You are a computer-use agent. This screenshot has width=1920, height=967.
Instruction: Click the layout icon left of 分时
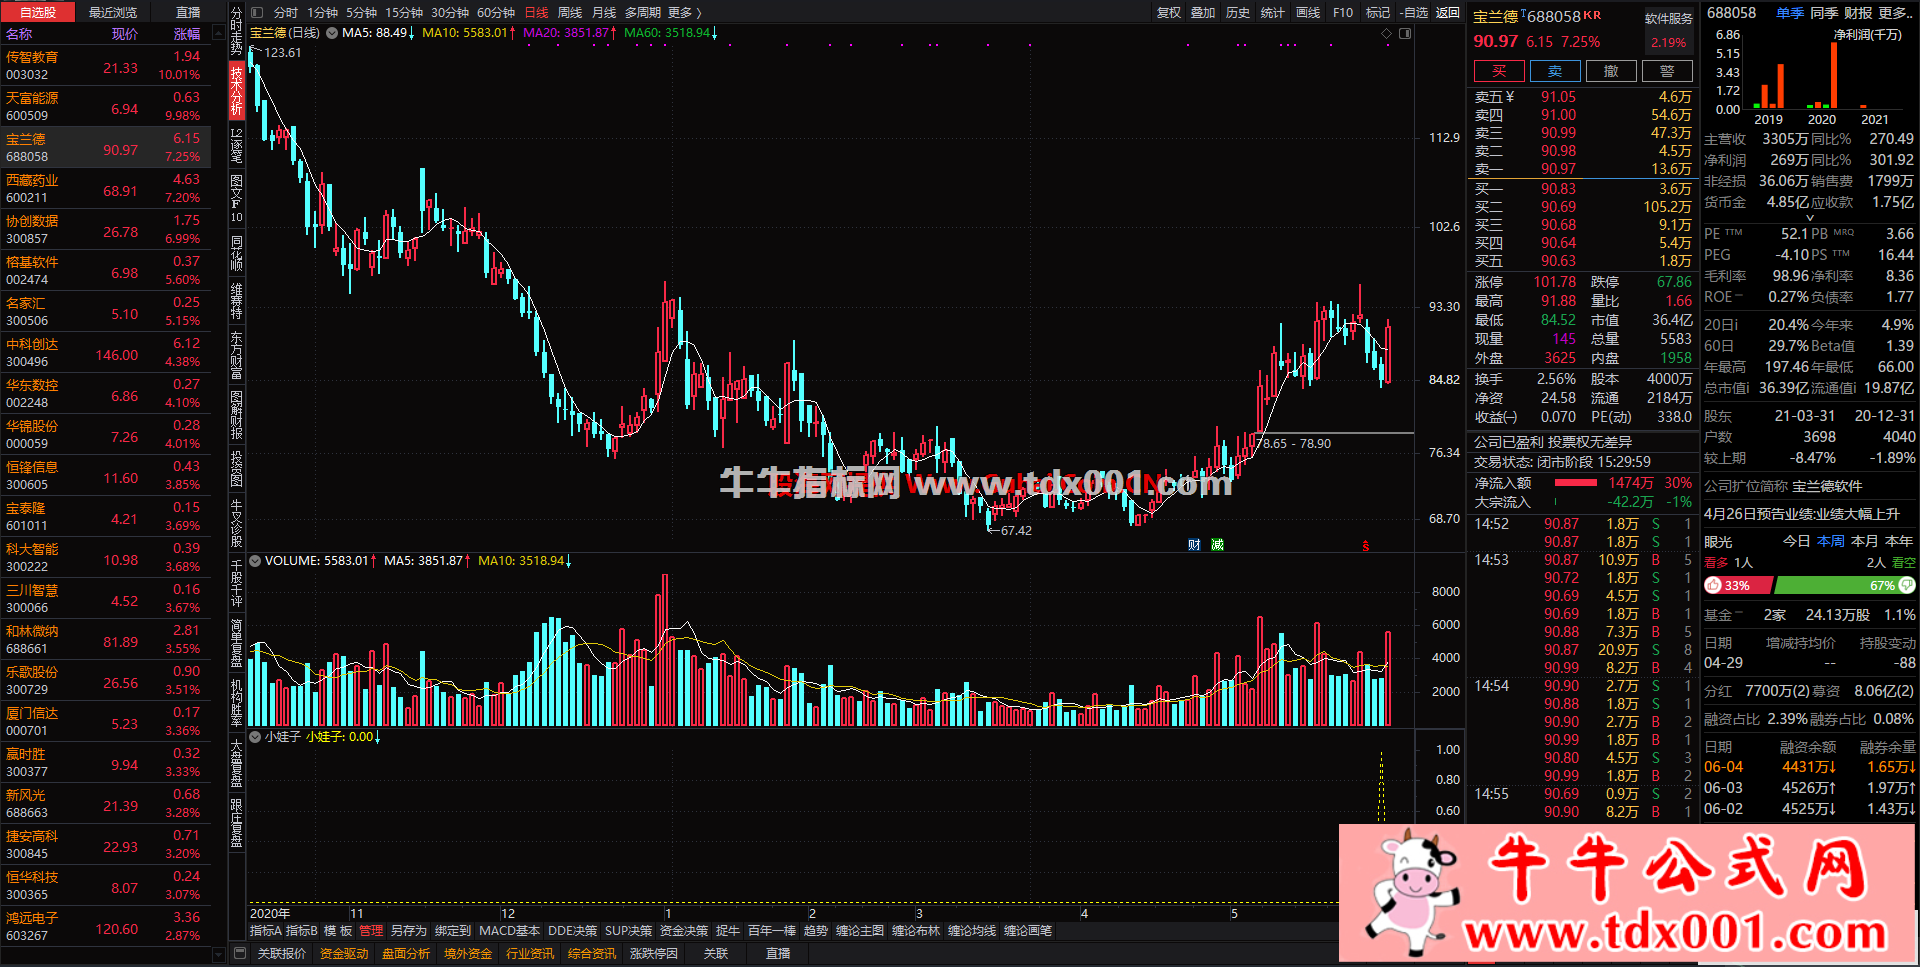(258, 12)
